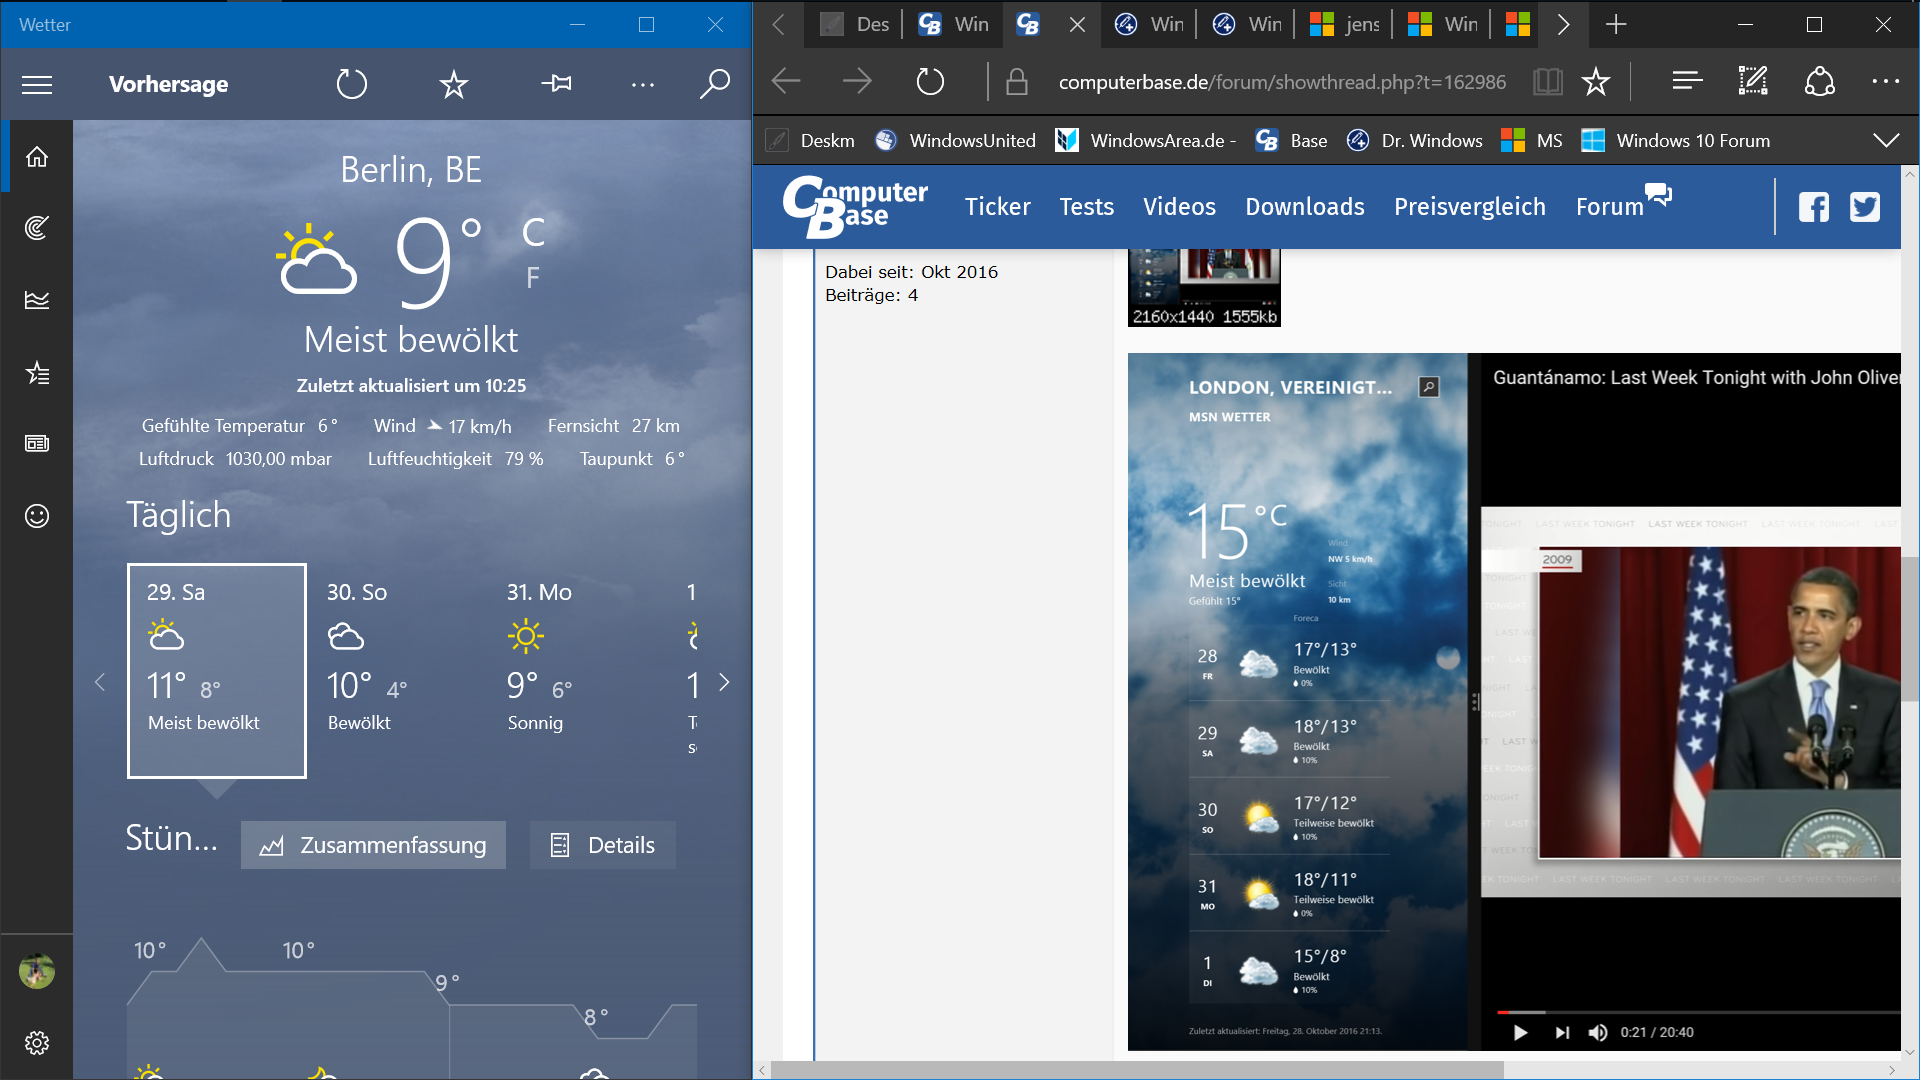1920x1080 pixels.
Task: Show next daily forecast days
Action: (725, 682)
